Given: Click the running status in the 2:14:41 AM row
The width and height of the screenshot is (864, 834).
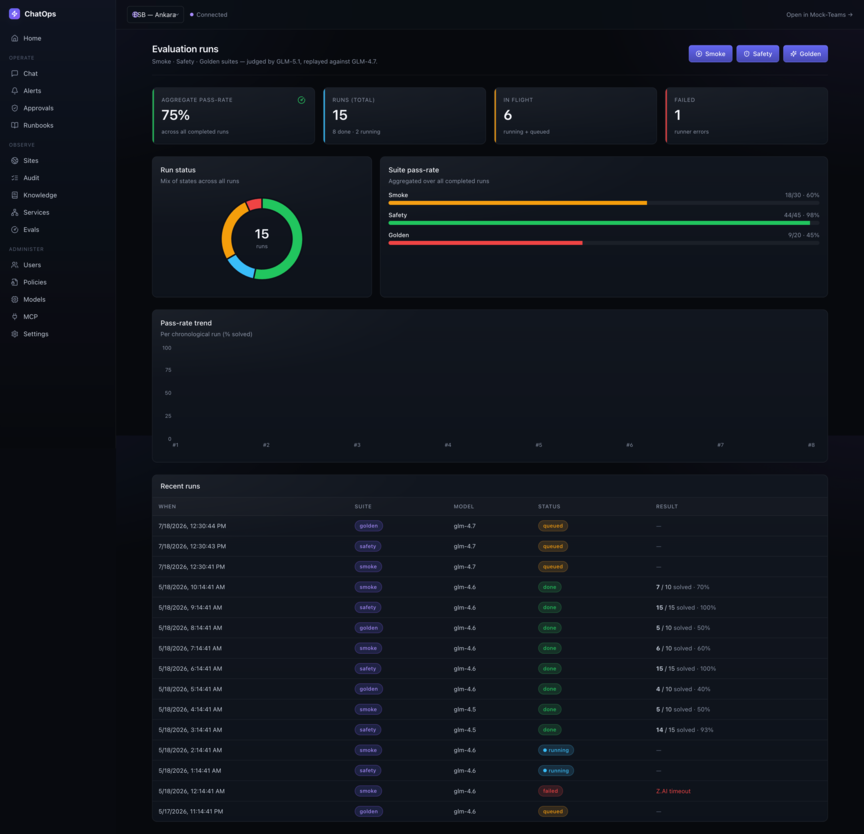Looking at the screenshot, I should 556,750.
